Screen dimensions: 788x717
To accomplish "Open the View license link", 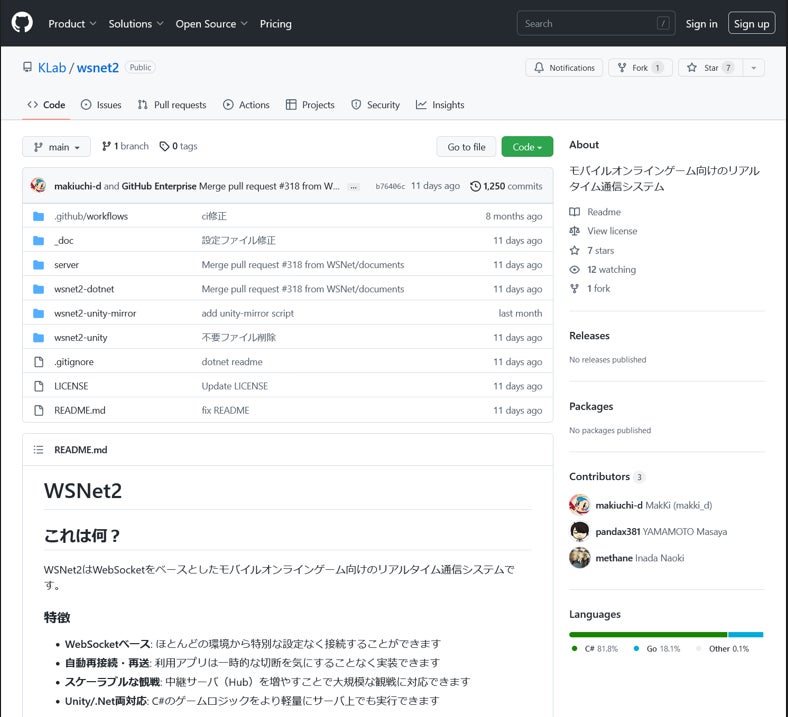I will coord(612,231).
